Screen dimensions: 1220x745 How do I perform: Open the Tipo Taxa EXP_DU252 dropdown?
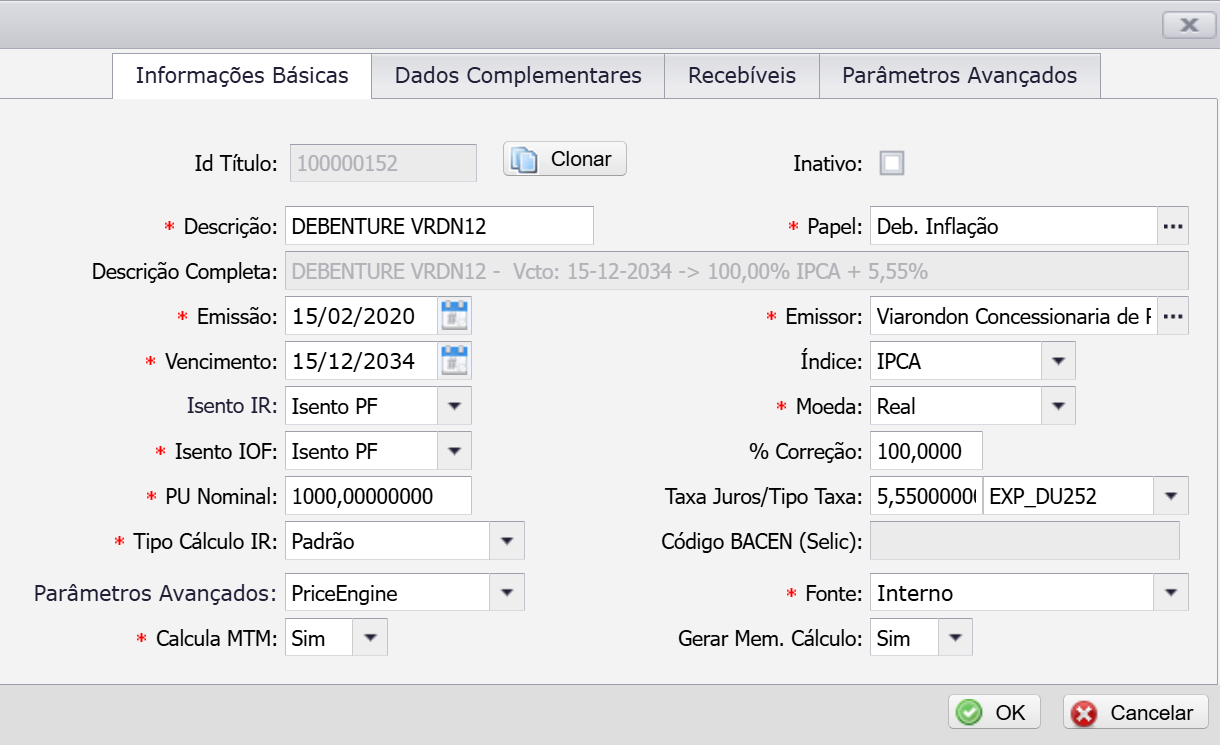(x=1171, y=497)
